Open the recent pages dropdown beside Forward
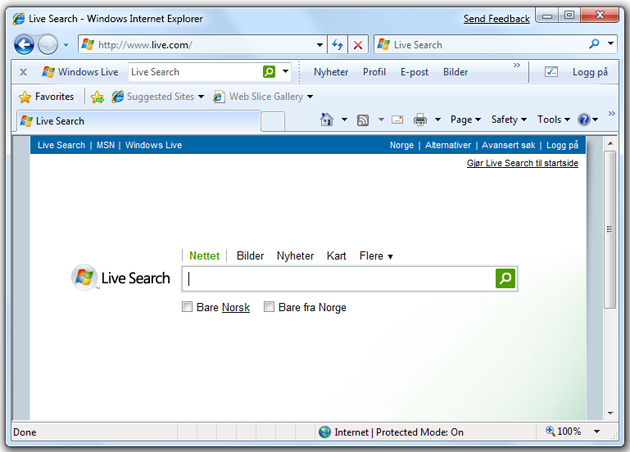 65,45
